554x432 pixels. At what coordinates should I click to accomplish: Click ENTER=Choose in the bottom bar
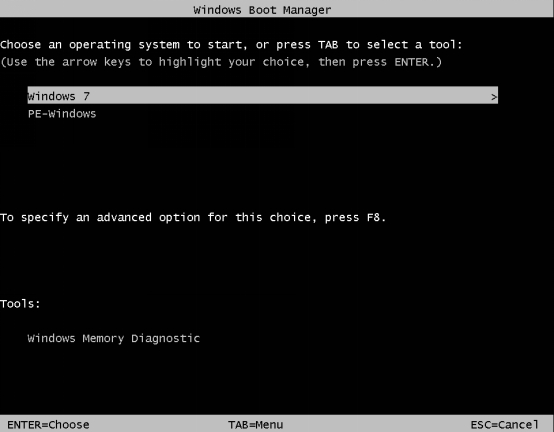[x=48, y=425]
